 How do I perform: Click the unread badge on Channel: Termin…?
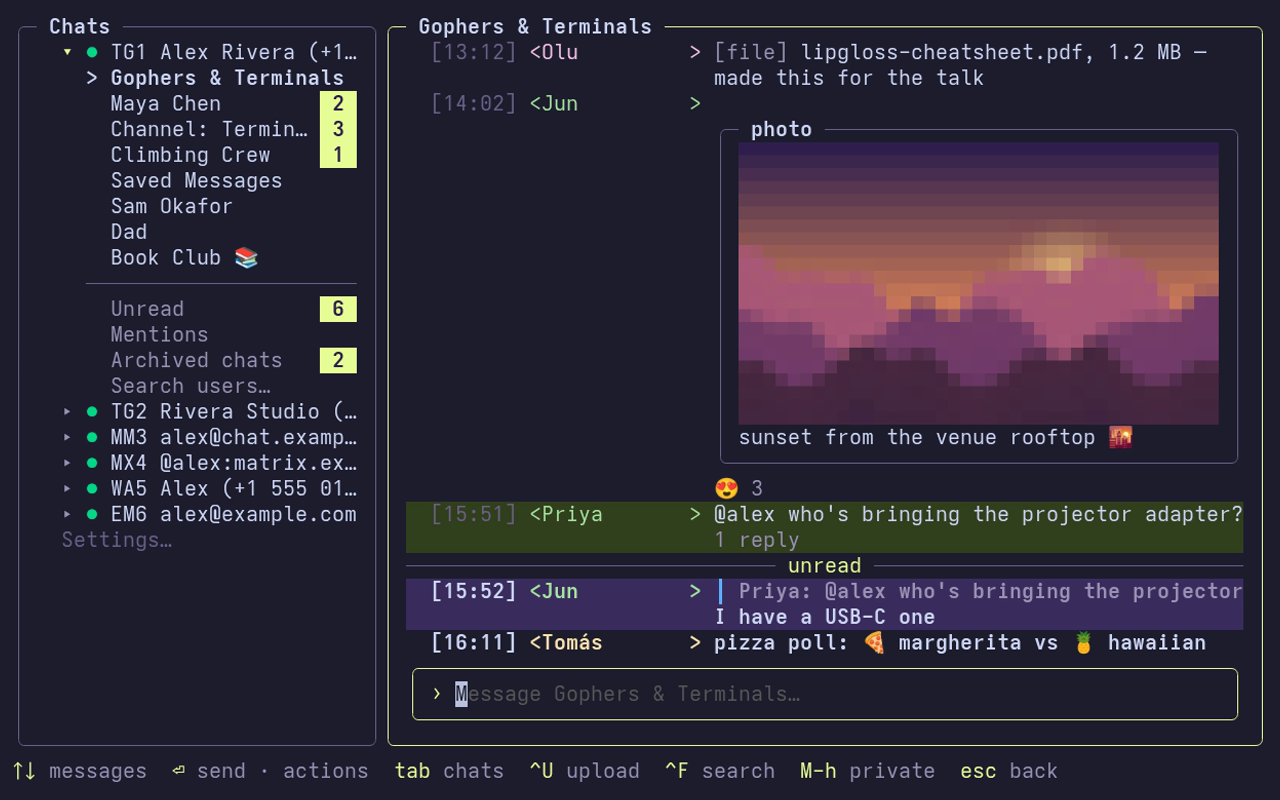point(338,129)
